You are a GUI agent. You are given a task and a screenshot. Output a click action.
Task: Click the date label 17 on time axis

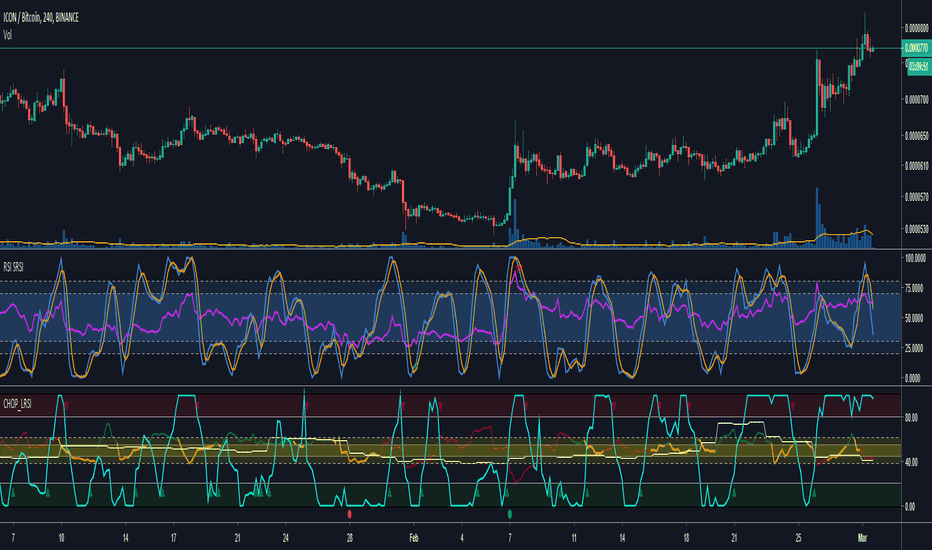173,538
